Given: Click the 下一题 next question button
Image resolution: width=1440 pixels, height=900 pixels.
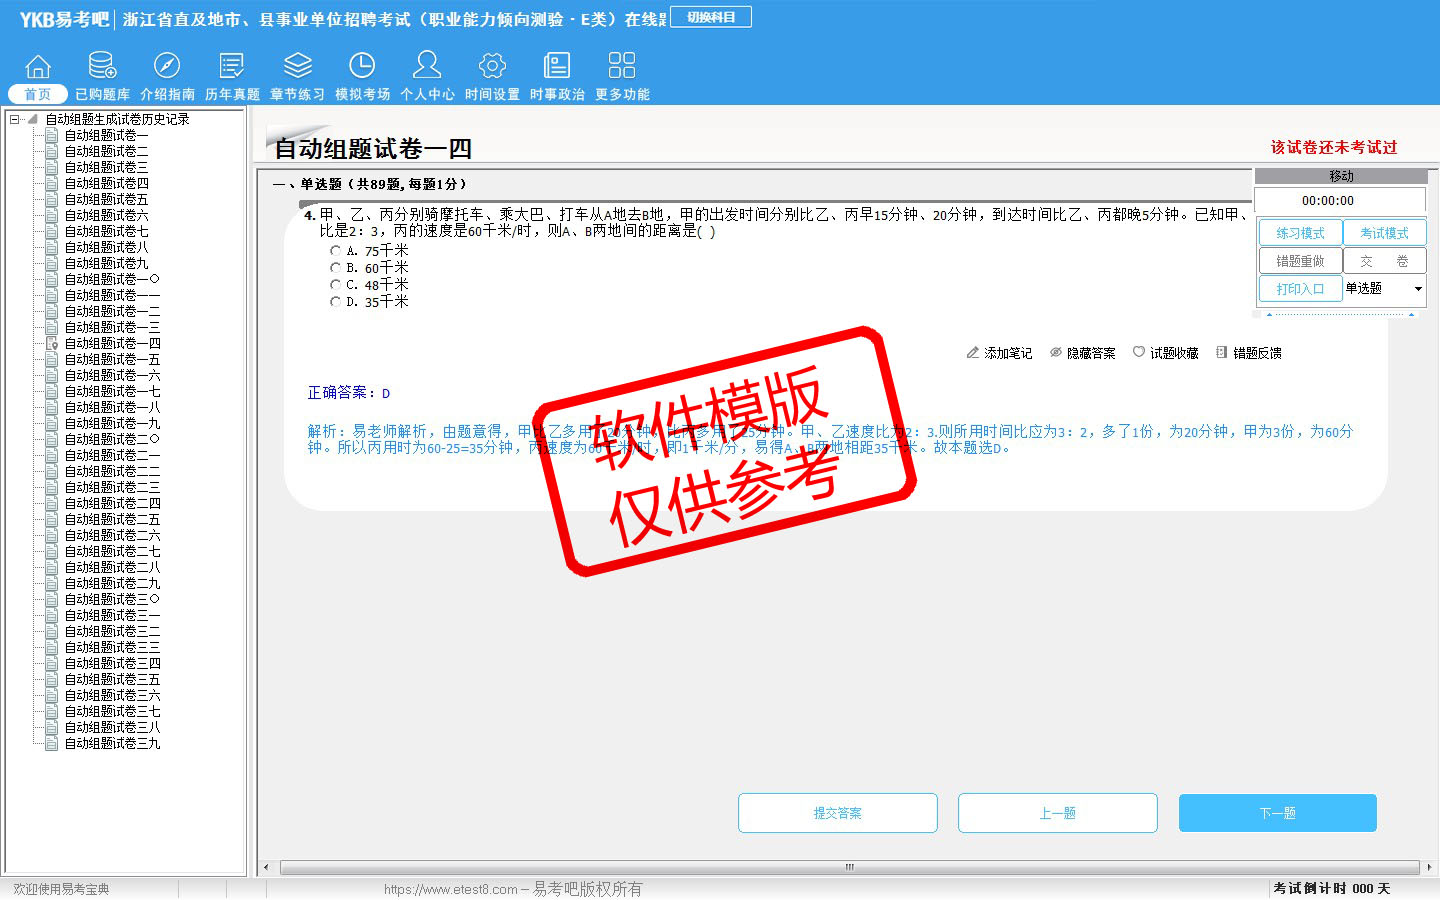Looking at the screenshot, I should click(1277, 813).
